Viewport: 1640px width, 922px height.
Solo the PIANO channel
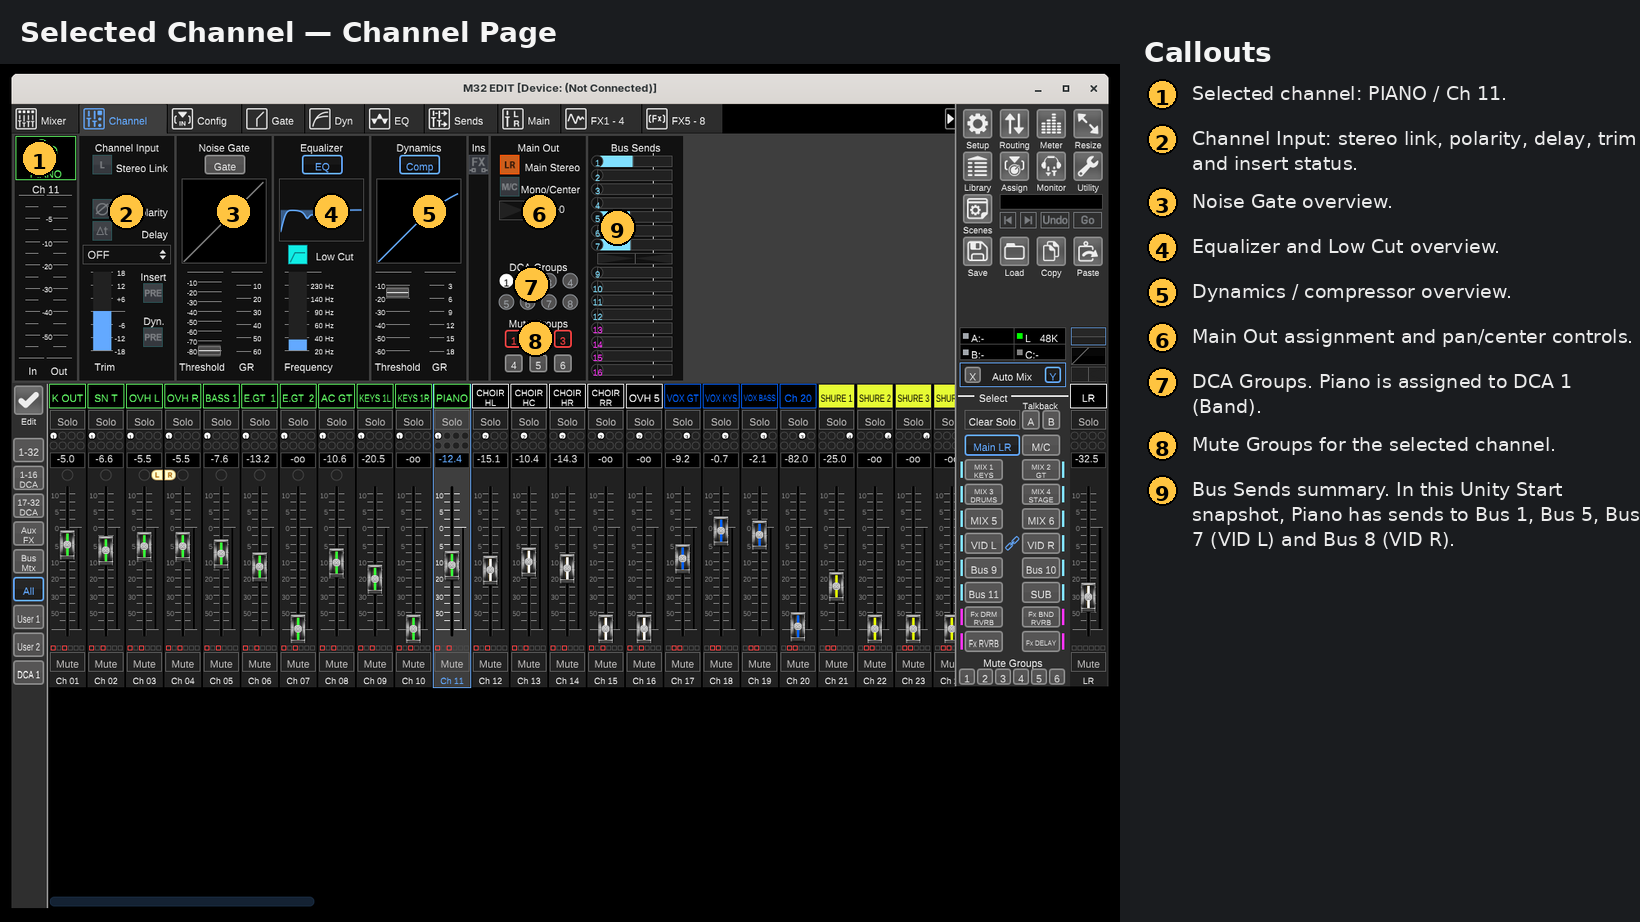pyautogui.click(x=452, y=421)
